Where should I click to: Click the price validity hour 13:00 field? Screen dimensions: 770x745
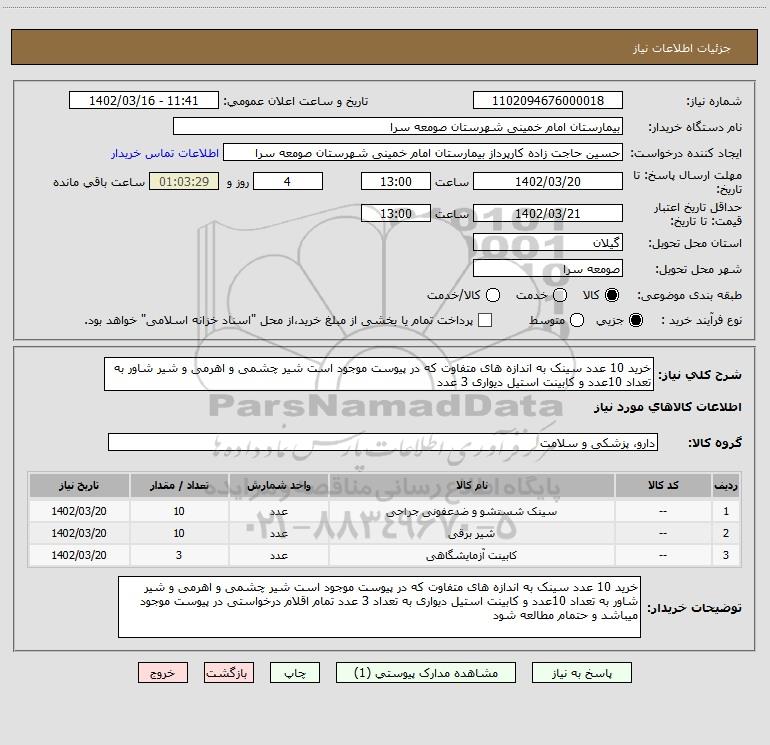click(396, 213)
